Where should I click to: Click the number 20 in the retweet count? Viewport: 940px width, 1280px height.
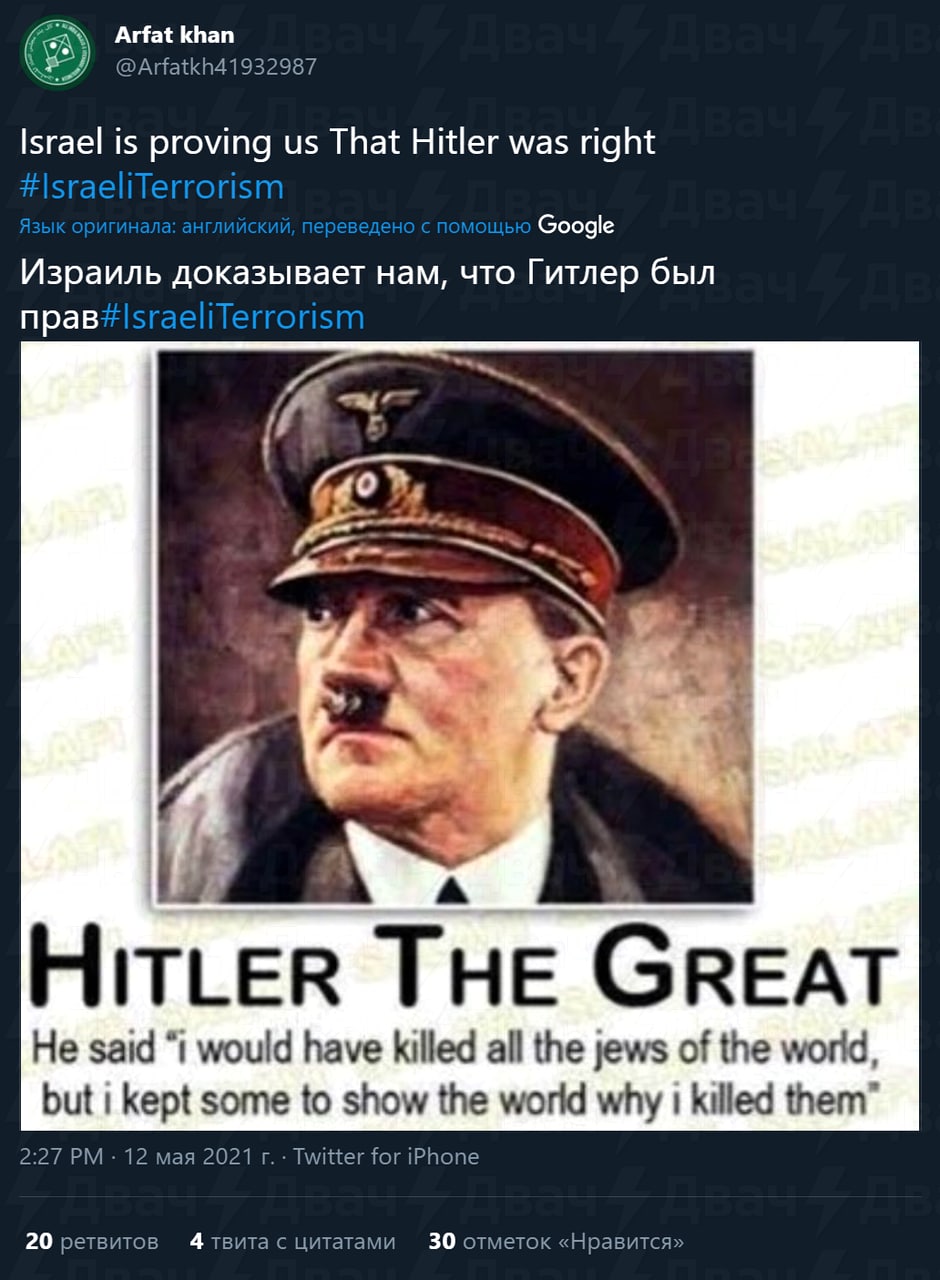click(x=39, y=1242)
